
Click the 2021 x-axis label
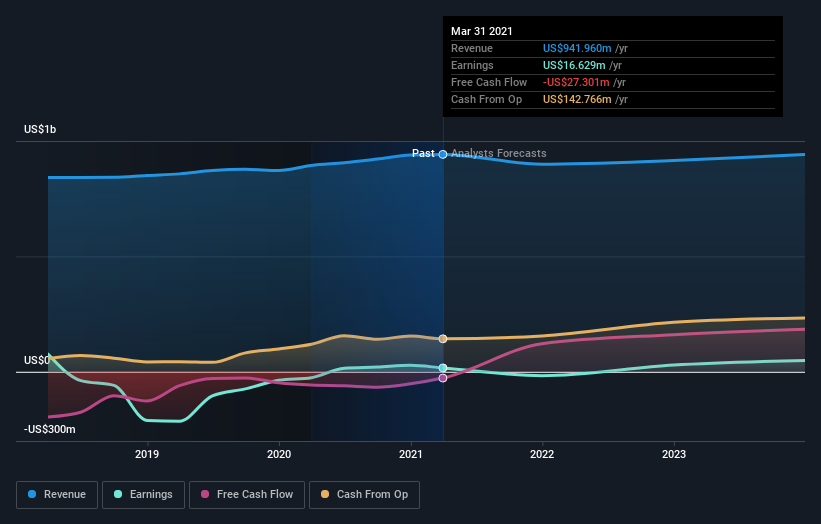(410, 454)
